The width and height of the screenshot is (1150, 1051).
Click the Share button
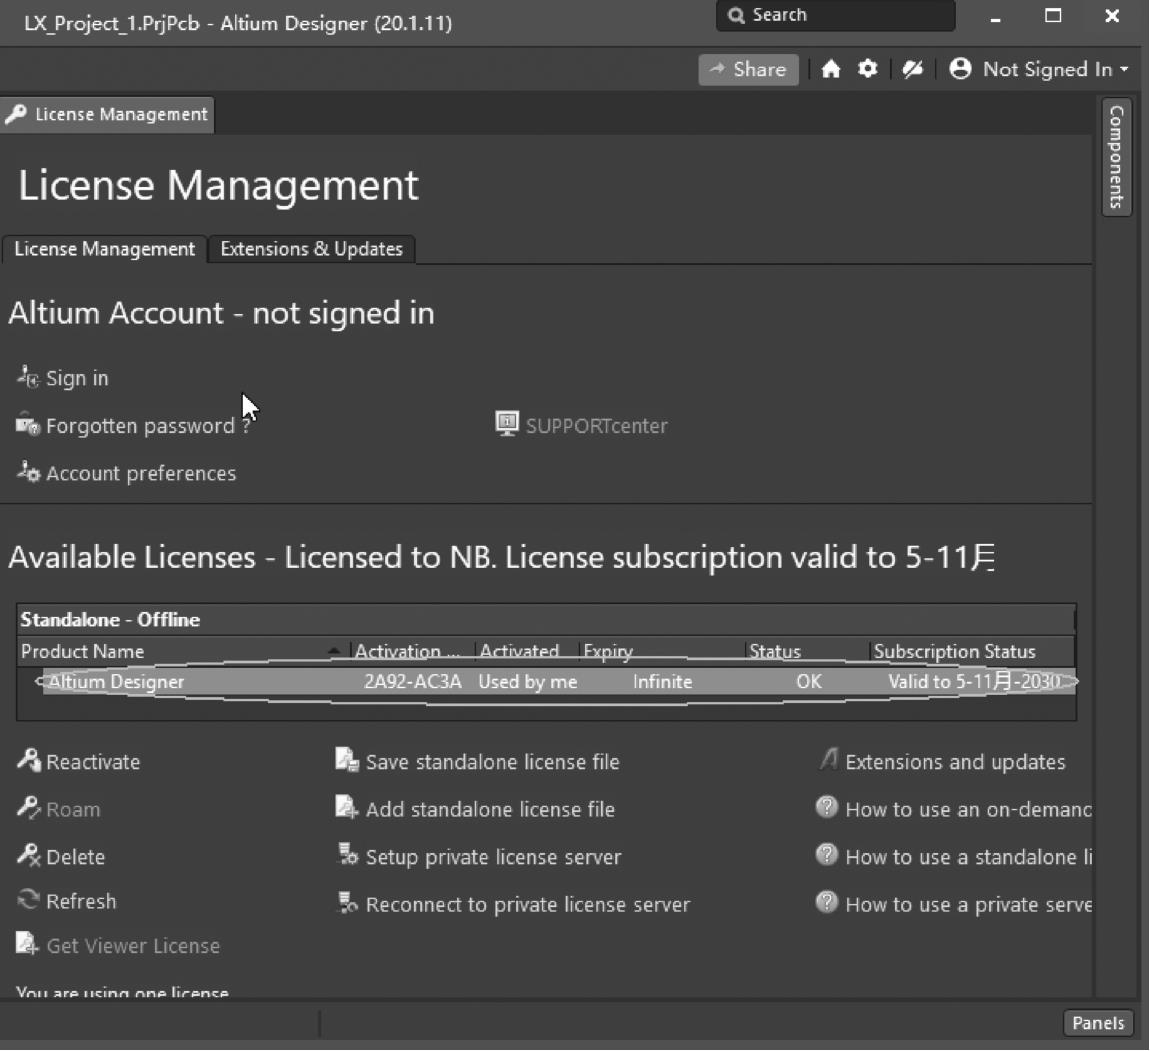[748, 69]
